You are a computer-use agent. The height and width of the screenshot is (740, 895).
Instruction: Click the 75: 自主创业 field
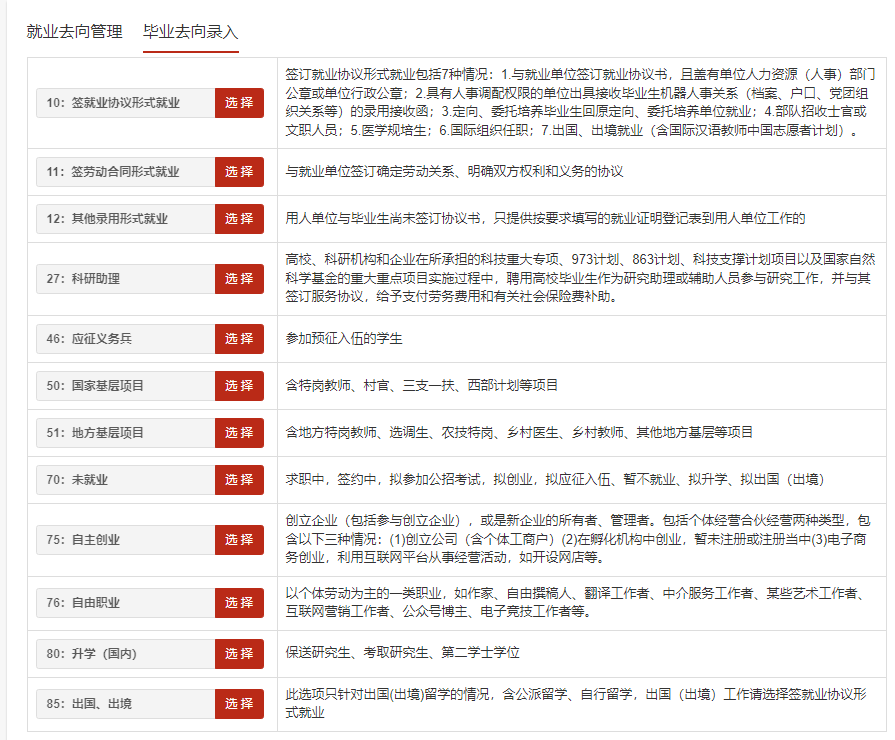[126, 540]
